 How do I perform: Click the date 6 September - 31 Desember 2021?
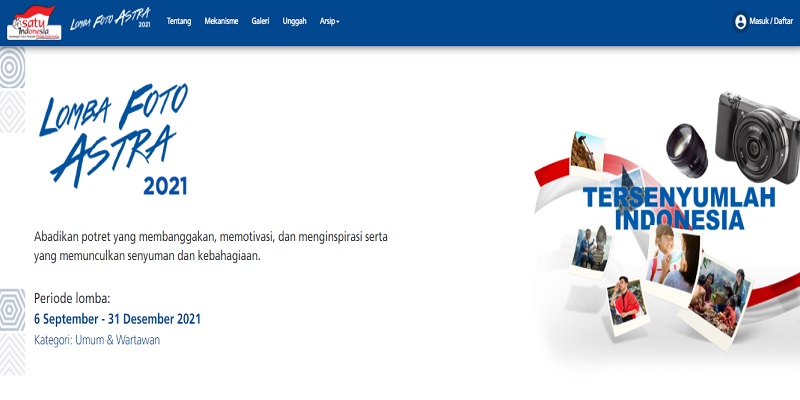click(117, 319)
